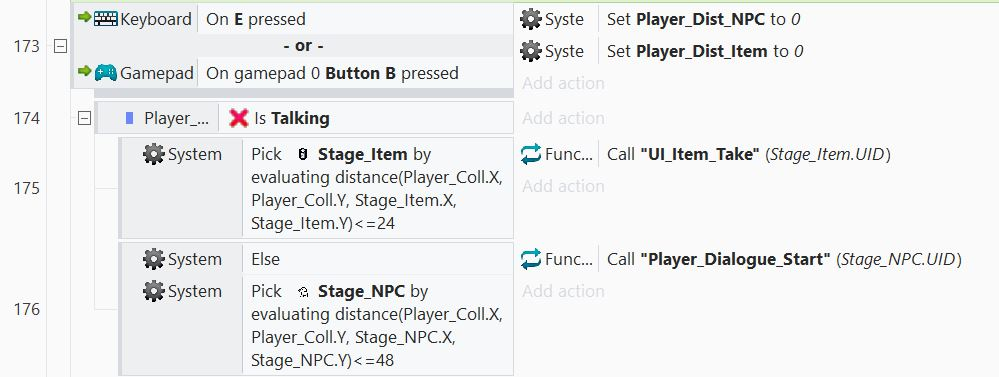The image size is (999, 377).
Task: Click the Gamepad controller icon
Action: click(106, 73)
